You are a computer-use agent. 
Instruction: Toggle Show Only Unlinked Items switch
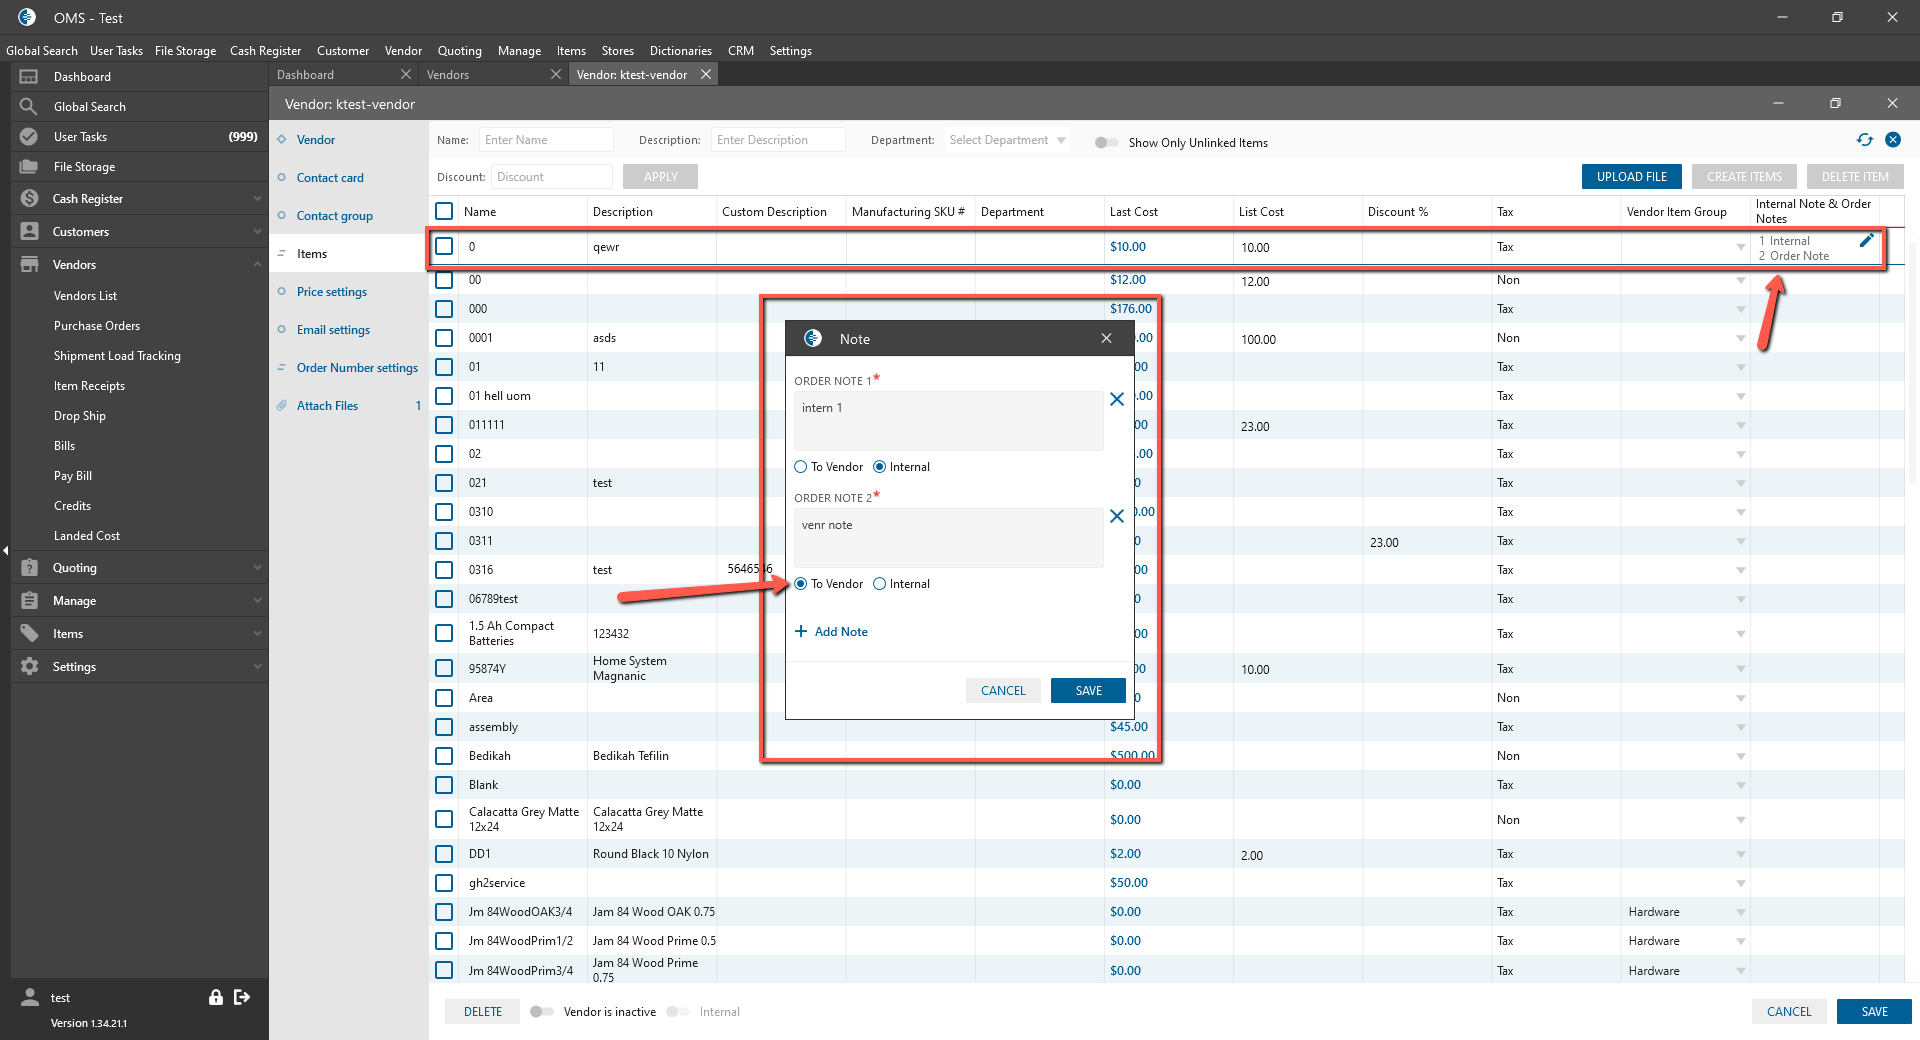[1106, 143]
